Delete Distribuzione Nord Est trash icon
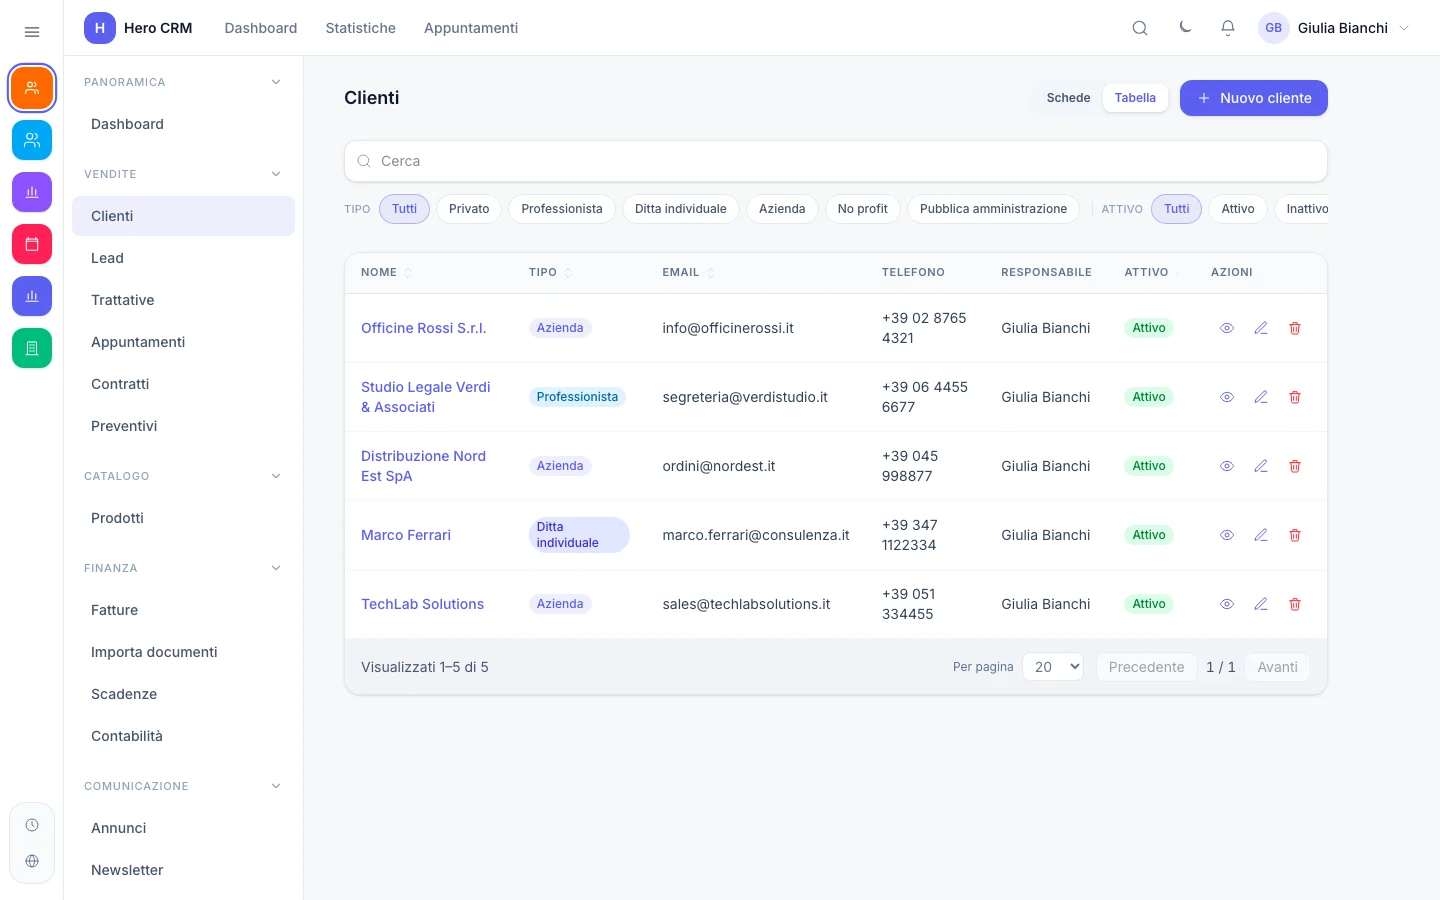Screen dimensions: 1440x900 coord(1295,466)
